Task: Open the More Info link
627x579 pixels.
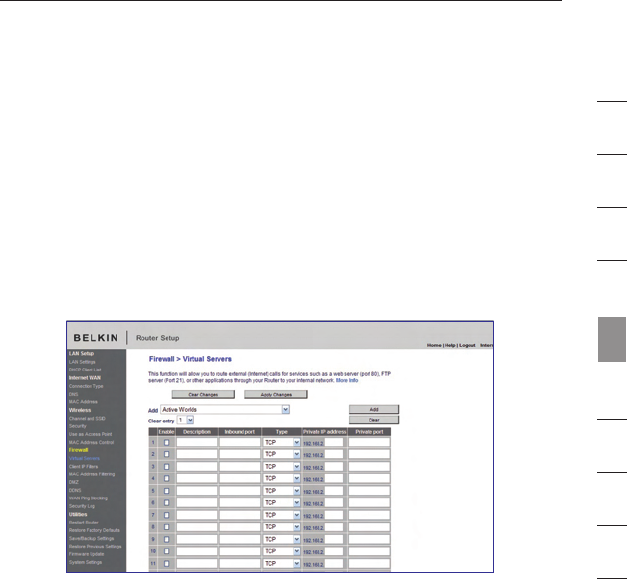Action: click(x=347, y=380)
